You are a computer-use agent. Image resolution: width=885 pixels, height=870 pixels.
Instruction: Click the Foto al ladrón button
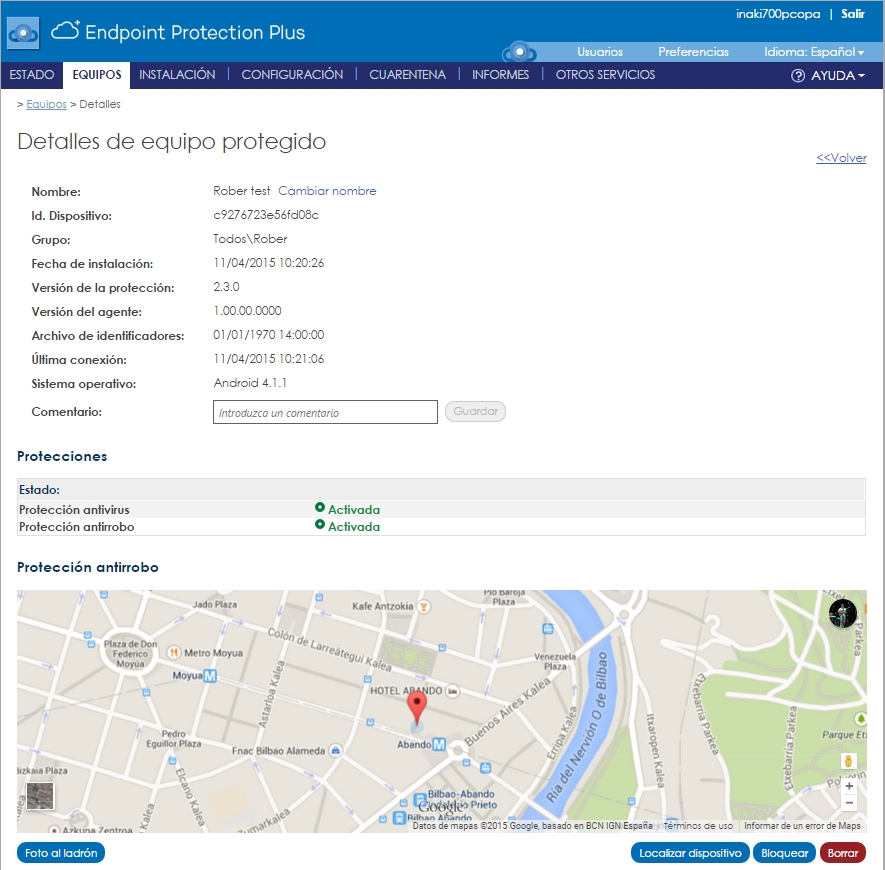pyautogui.click(x=61, y=853)
